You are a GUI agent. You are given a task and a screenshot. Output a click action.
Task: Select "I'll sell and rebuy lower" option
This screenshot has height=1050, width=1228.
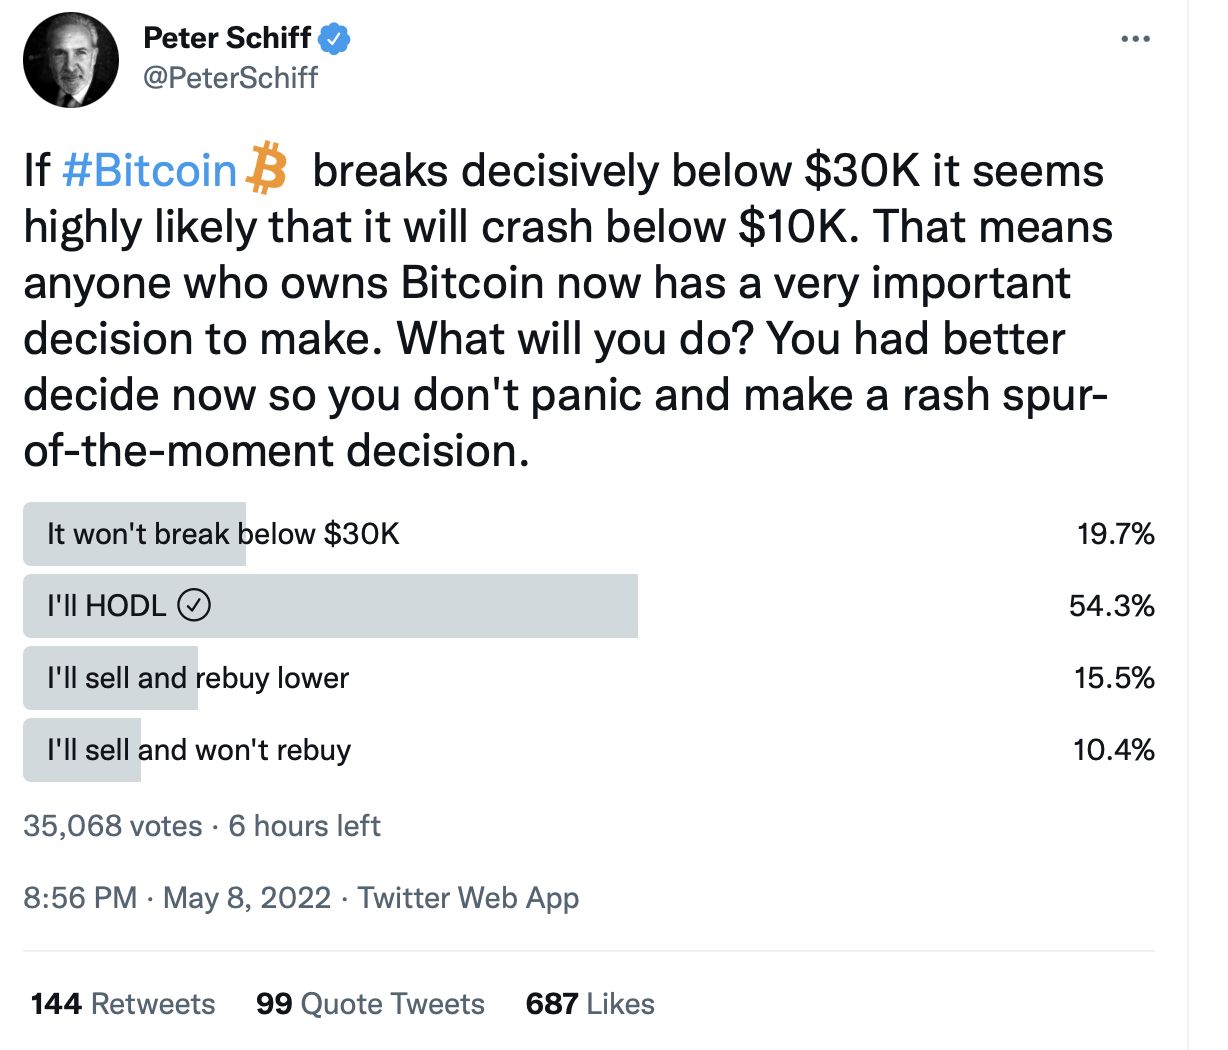click(x=198, y=678)
